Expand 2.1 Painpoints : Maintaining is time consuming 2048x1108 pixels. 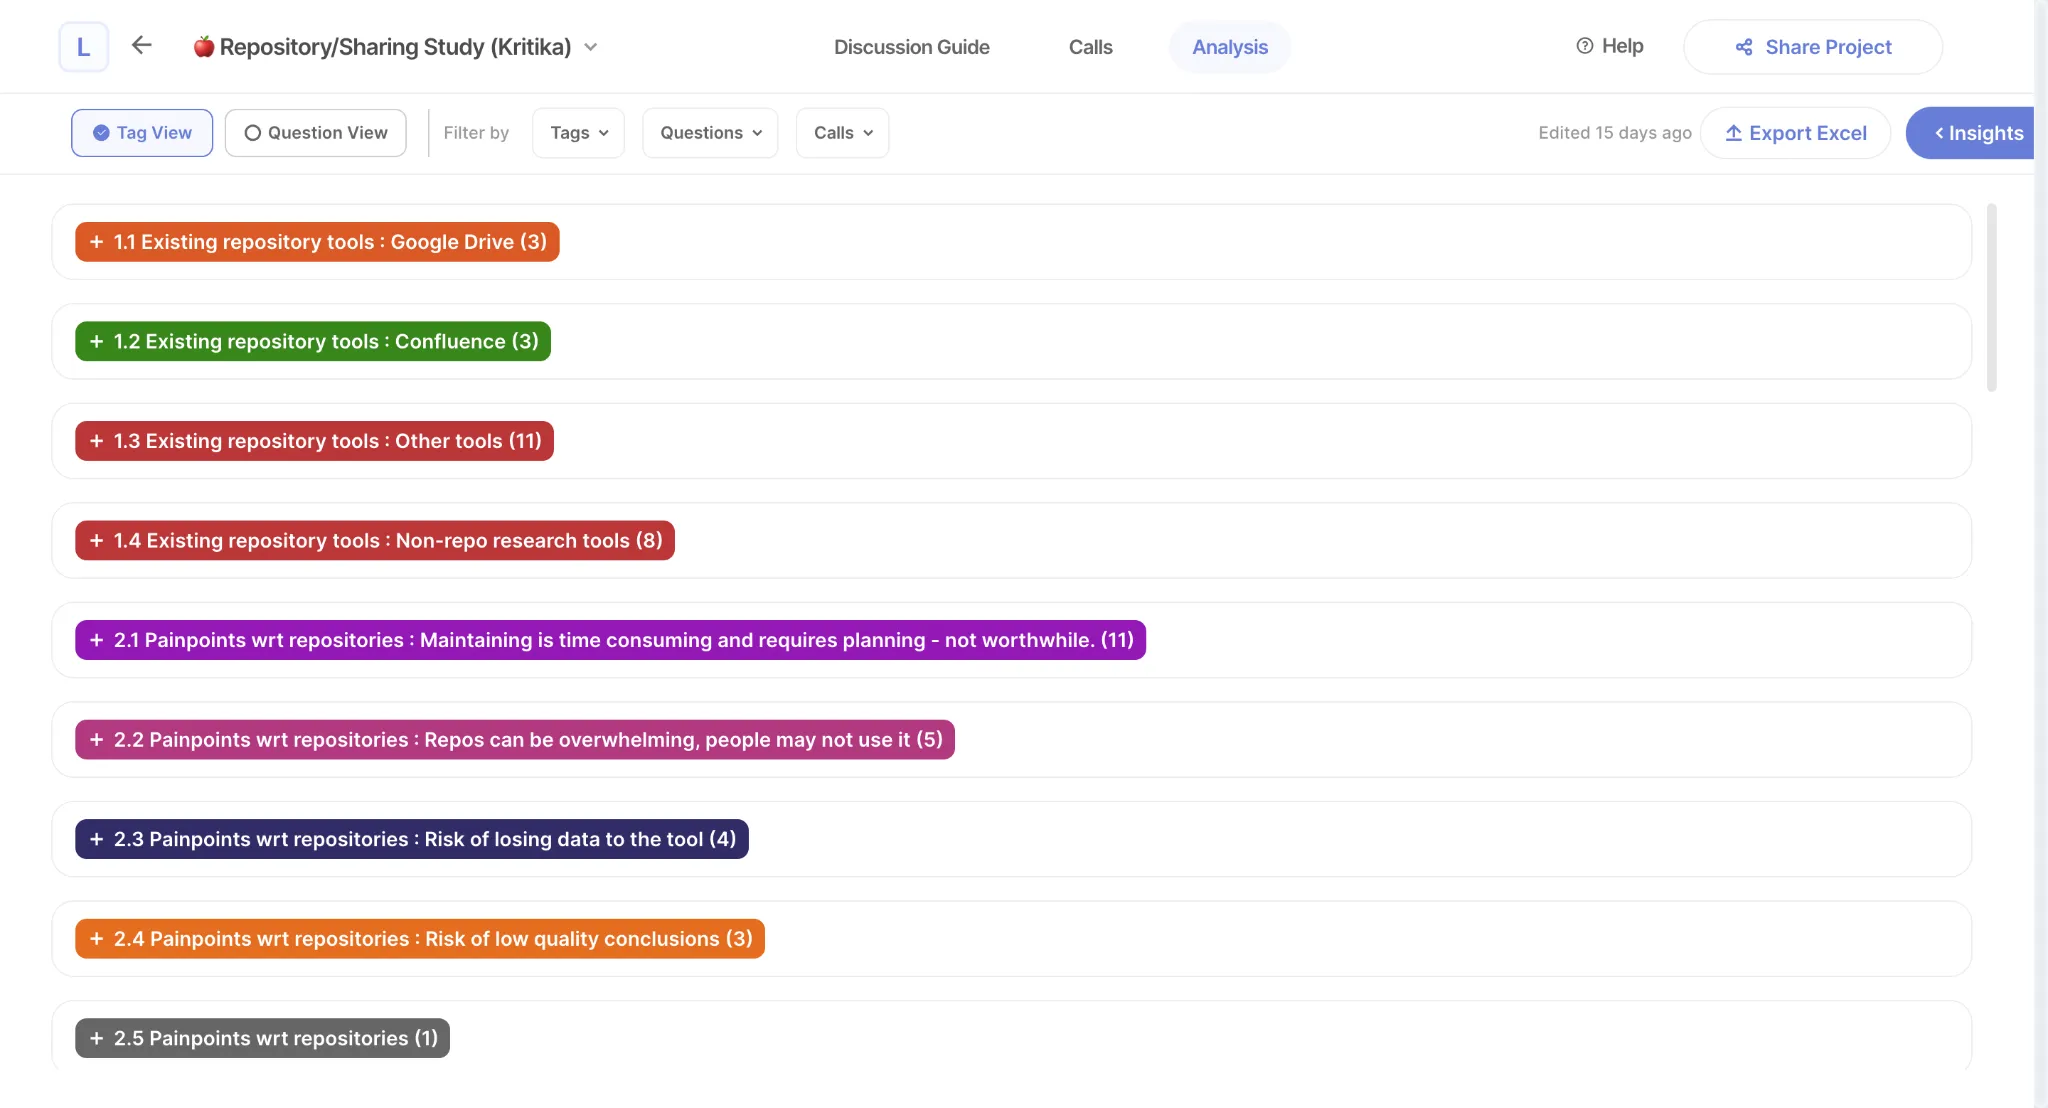point(610,640)
